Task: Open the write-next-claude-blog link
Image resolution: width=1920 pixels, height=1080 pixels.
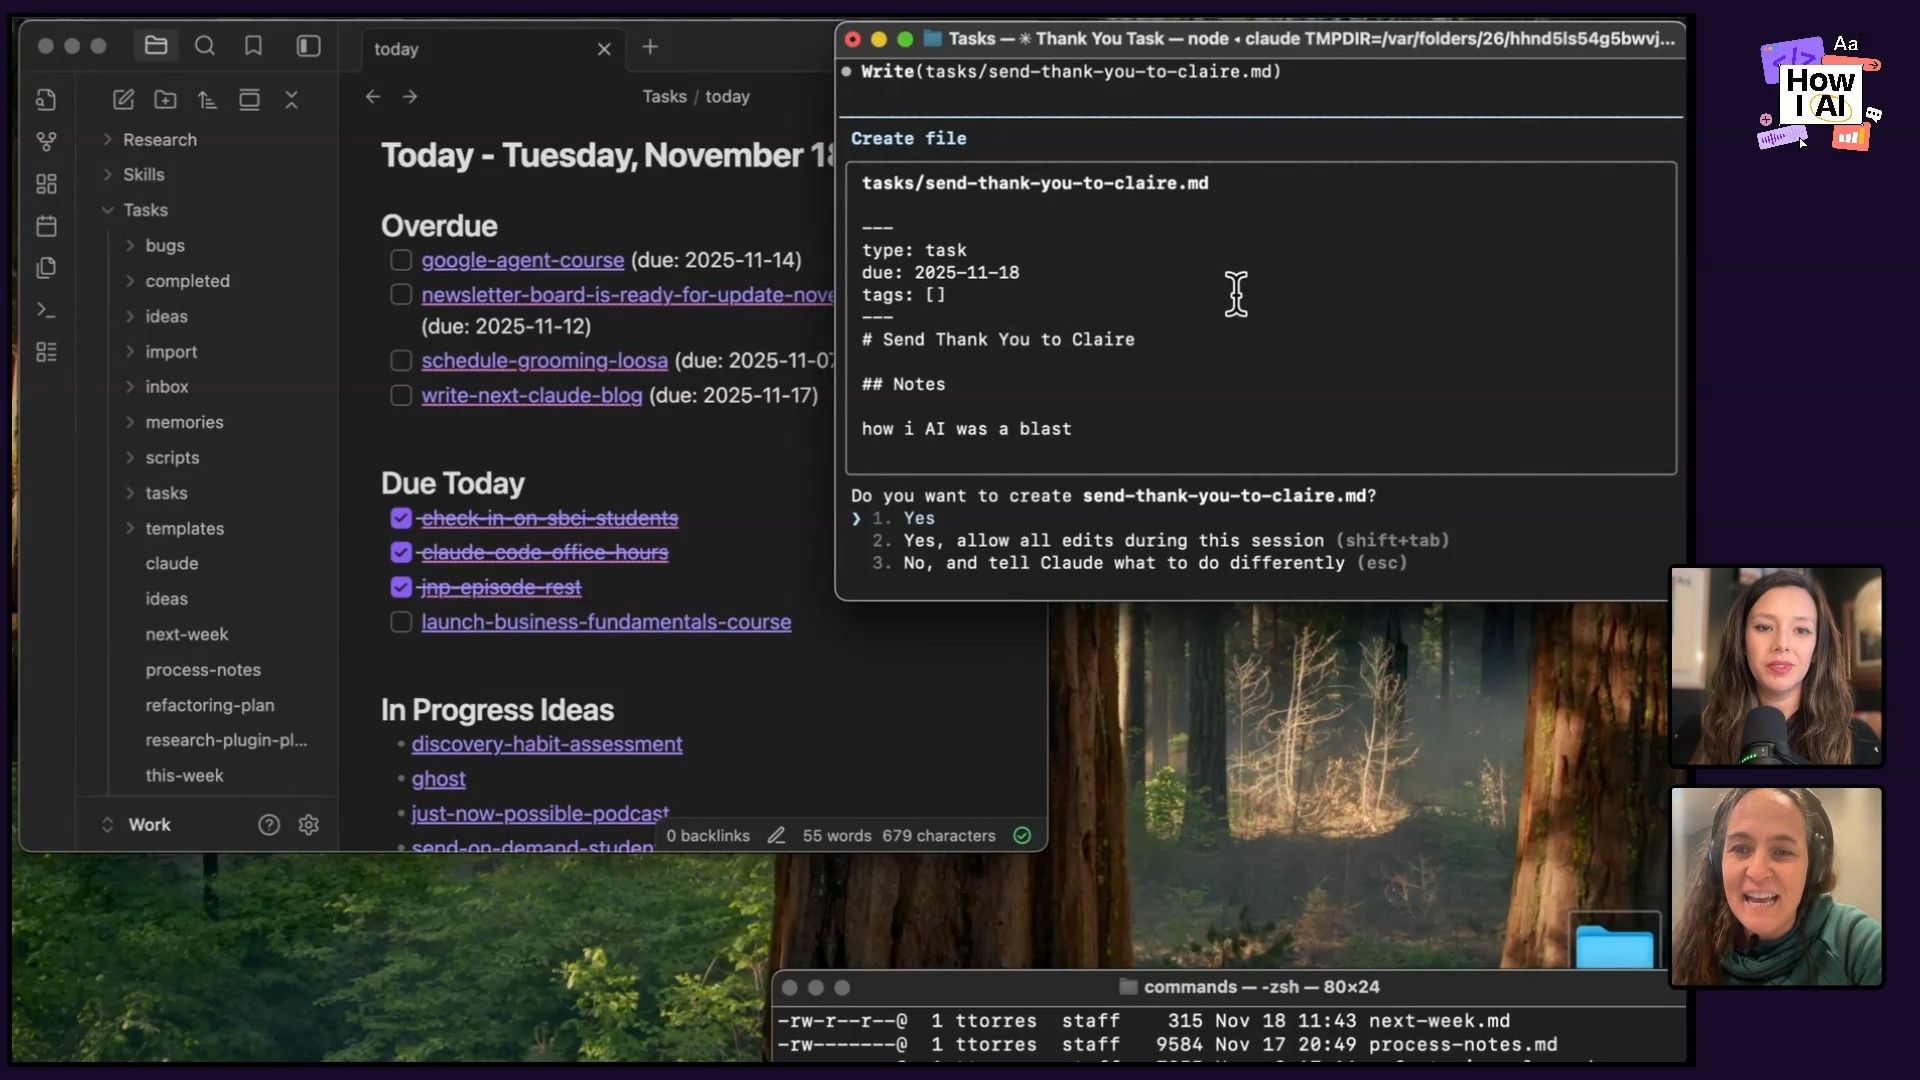Action: coord(531,395)
